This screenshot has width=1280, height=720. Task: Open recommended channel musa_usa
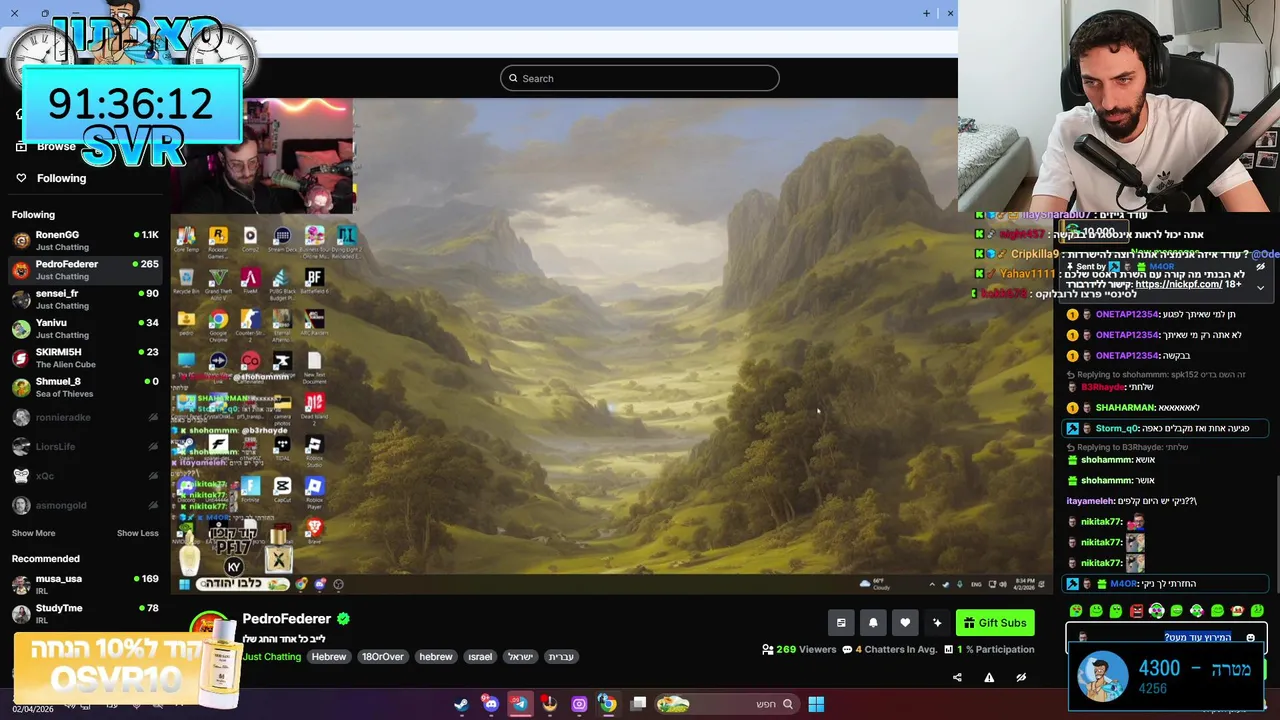[85, 584]
